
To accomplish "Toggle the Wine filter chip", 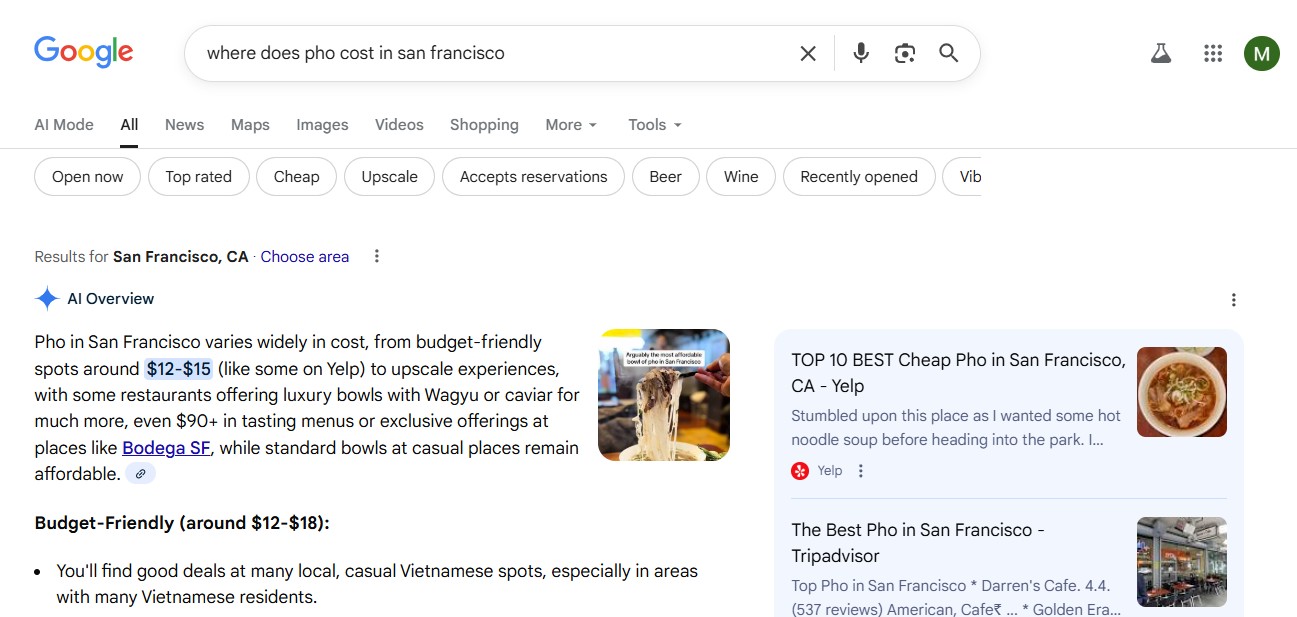I will (x=741, y=177).
